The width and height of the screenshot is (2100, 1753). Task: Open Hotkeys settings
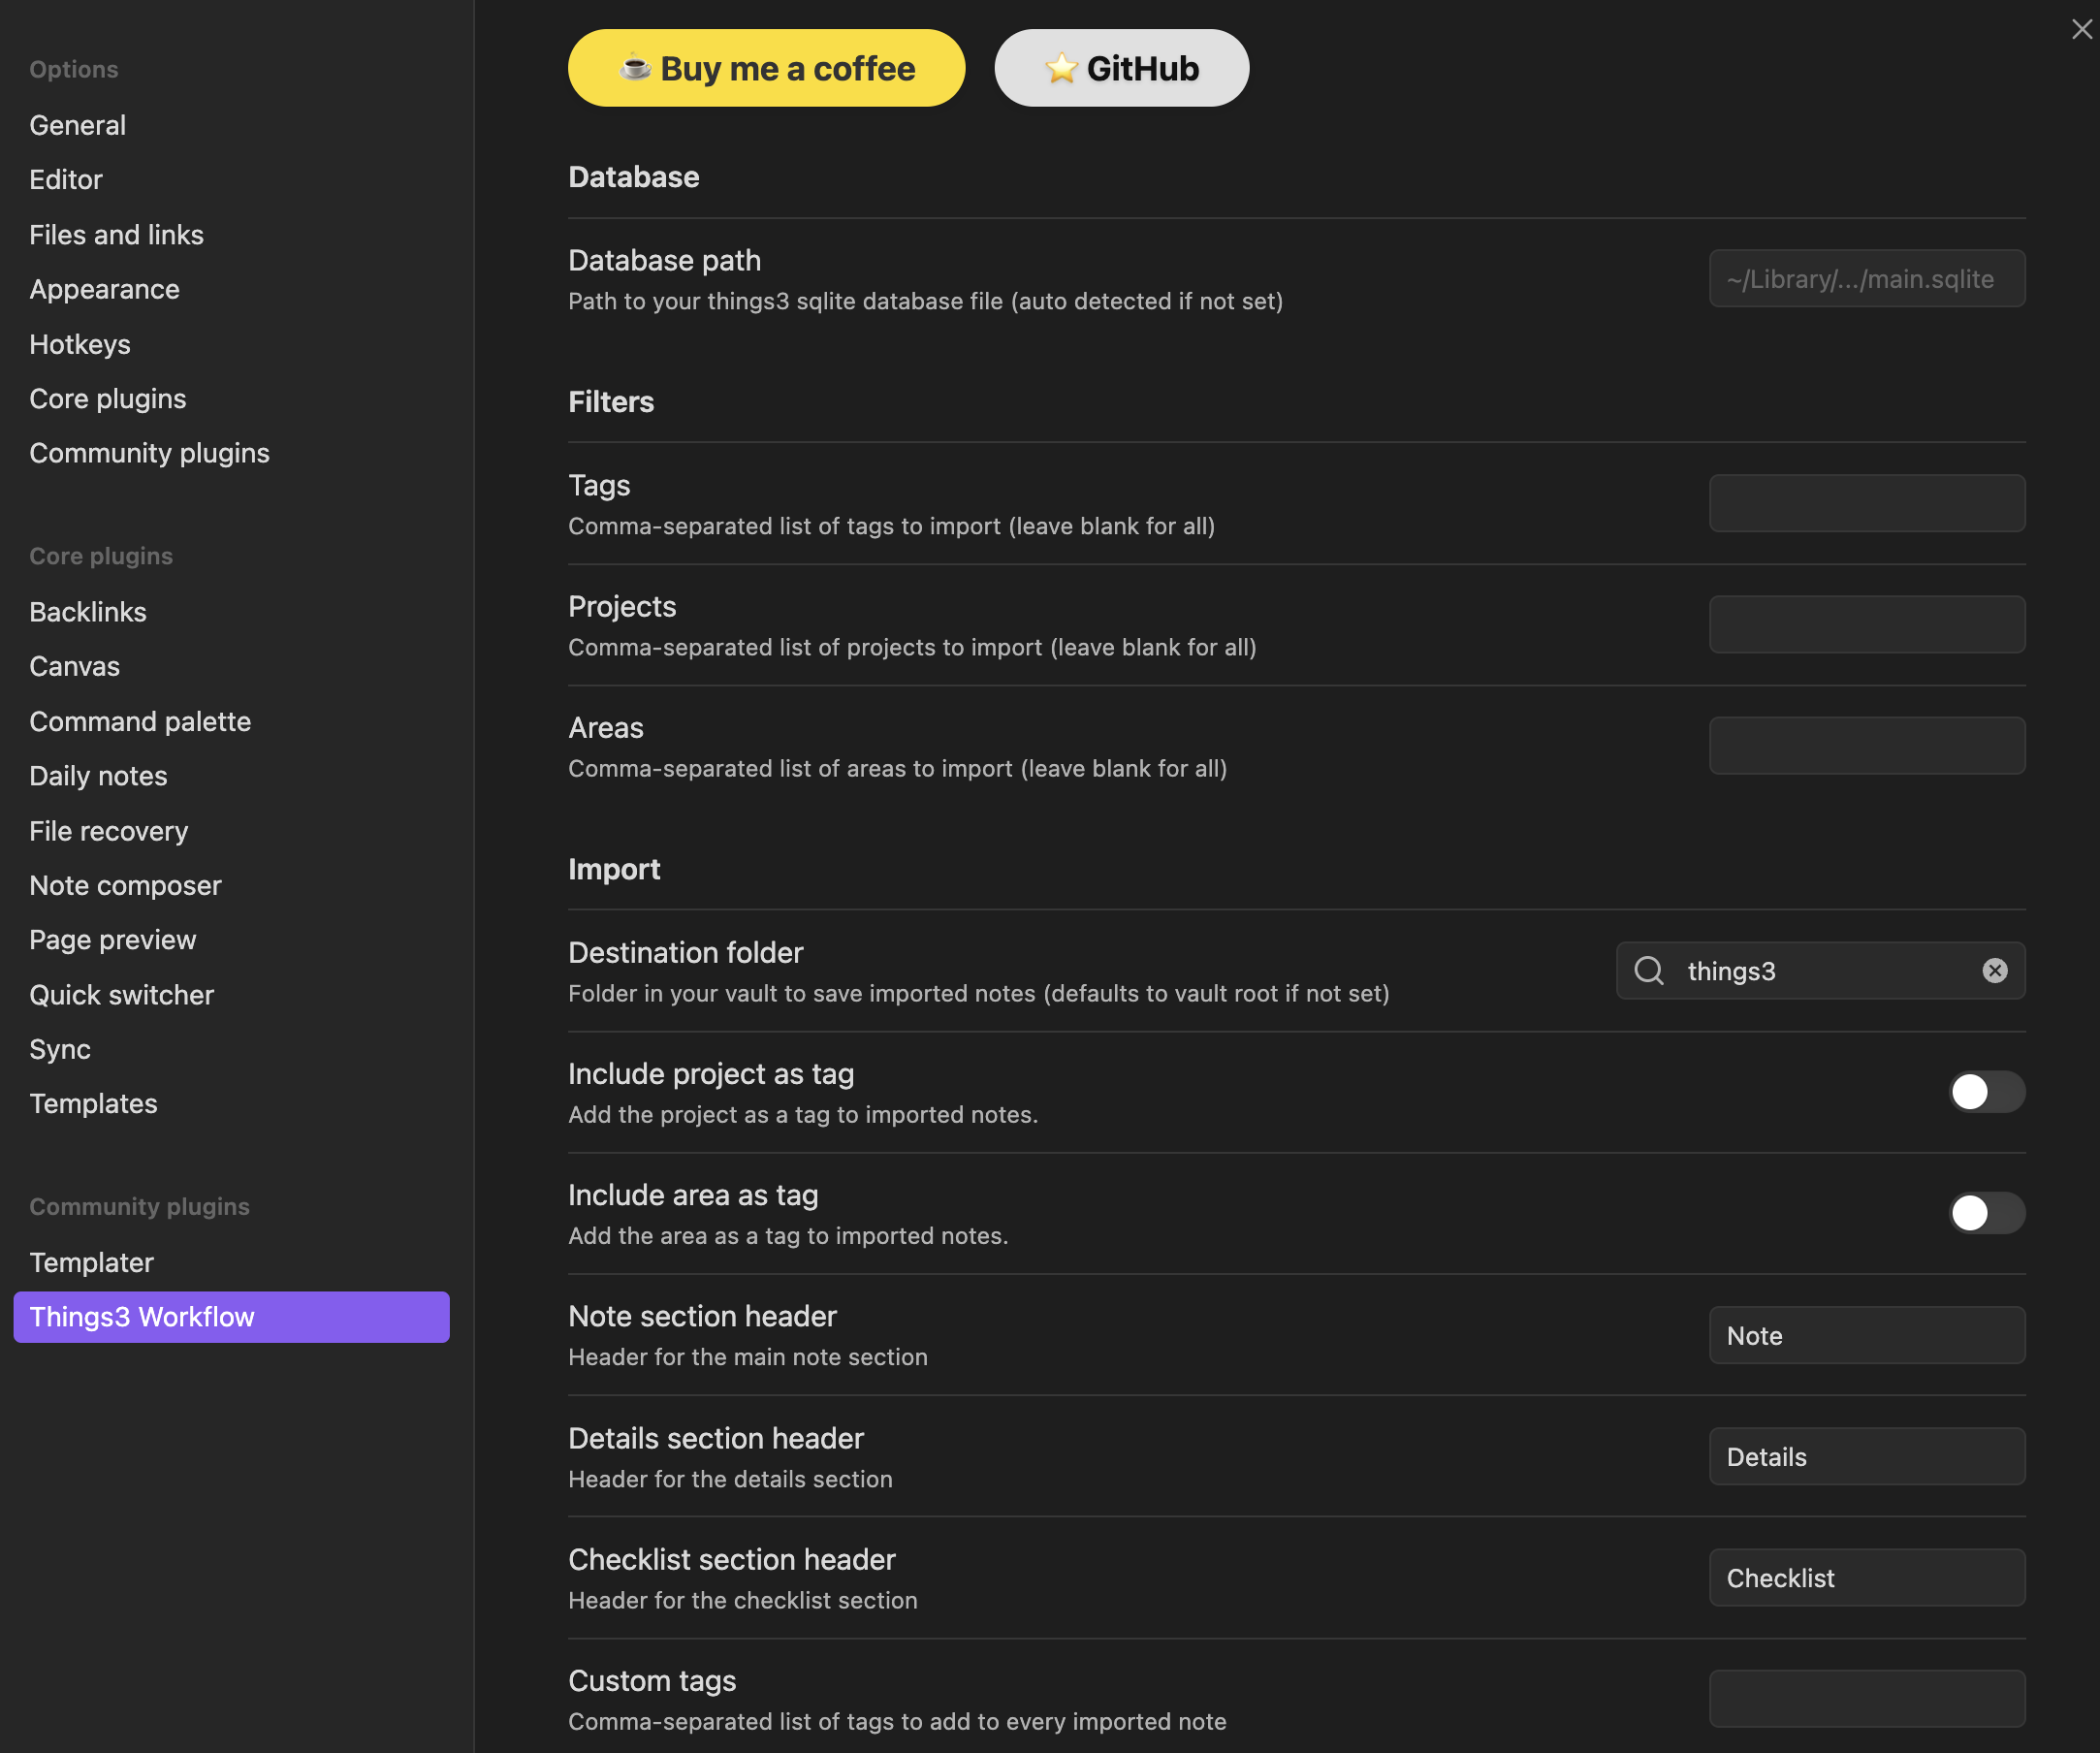[x=80, y=344]
